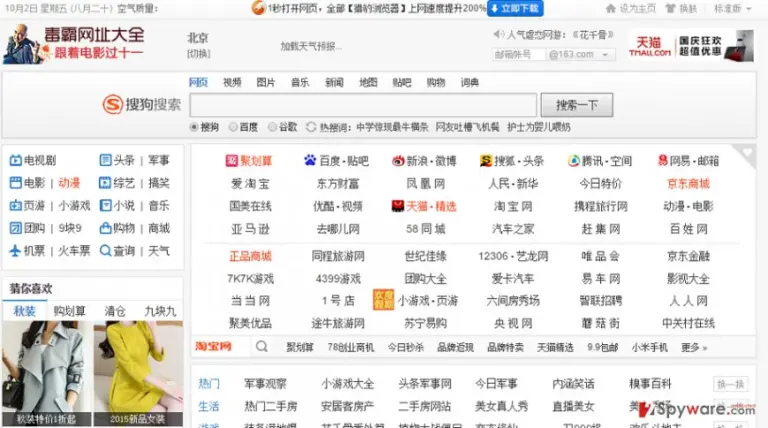Click the Sogou search logo icon
This screenshot has width=768, height=428.
tap(112, 104)
